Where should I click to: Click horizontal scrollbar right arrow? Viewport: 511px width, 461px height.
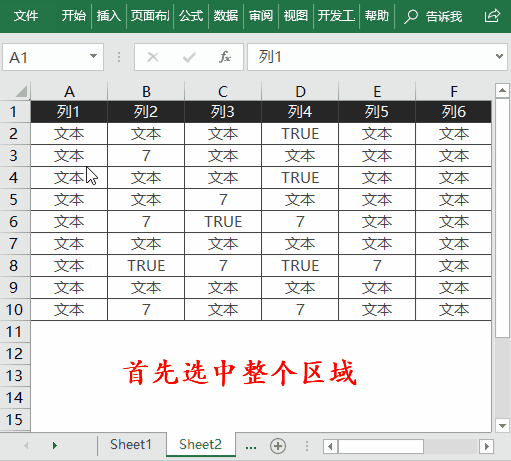pyautogui.click(x=487, y=446)
